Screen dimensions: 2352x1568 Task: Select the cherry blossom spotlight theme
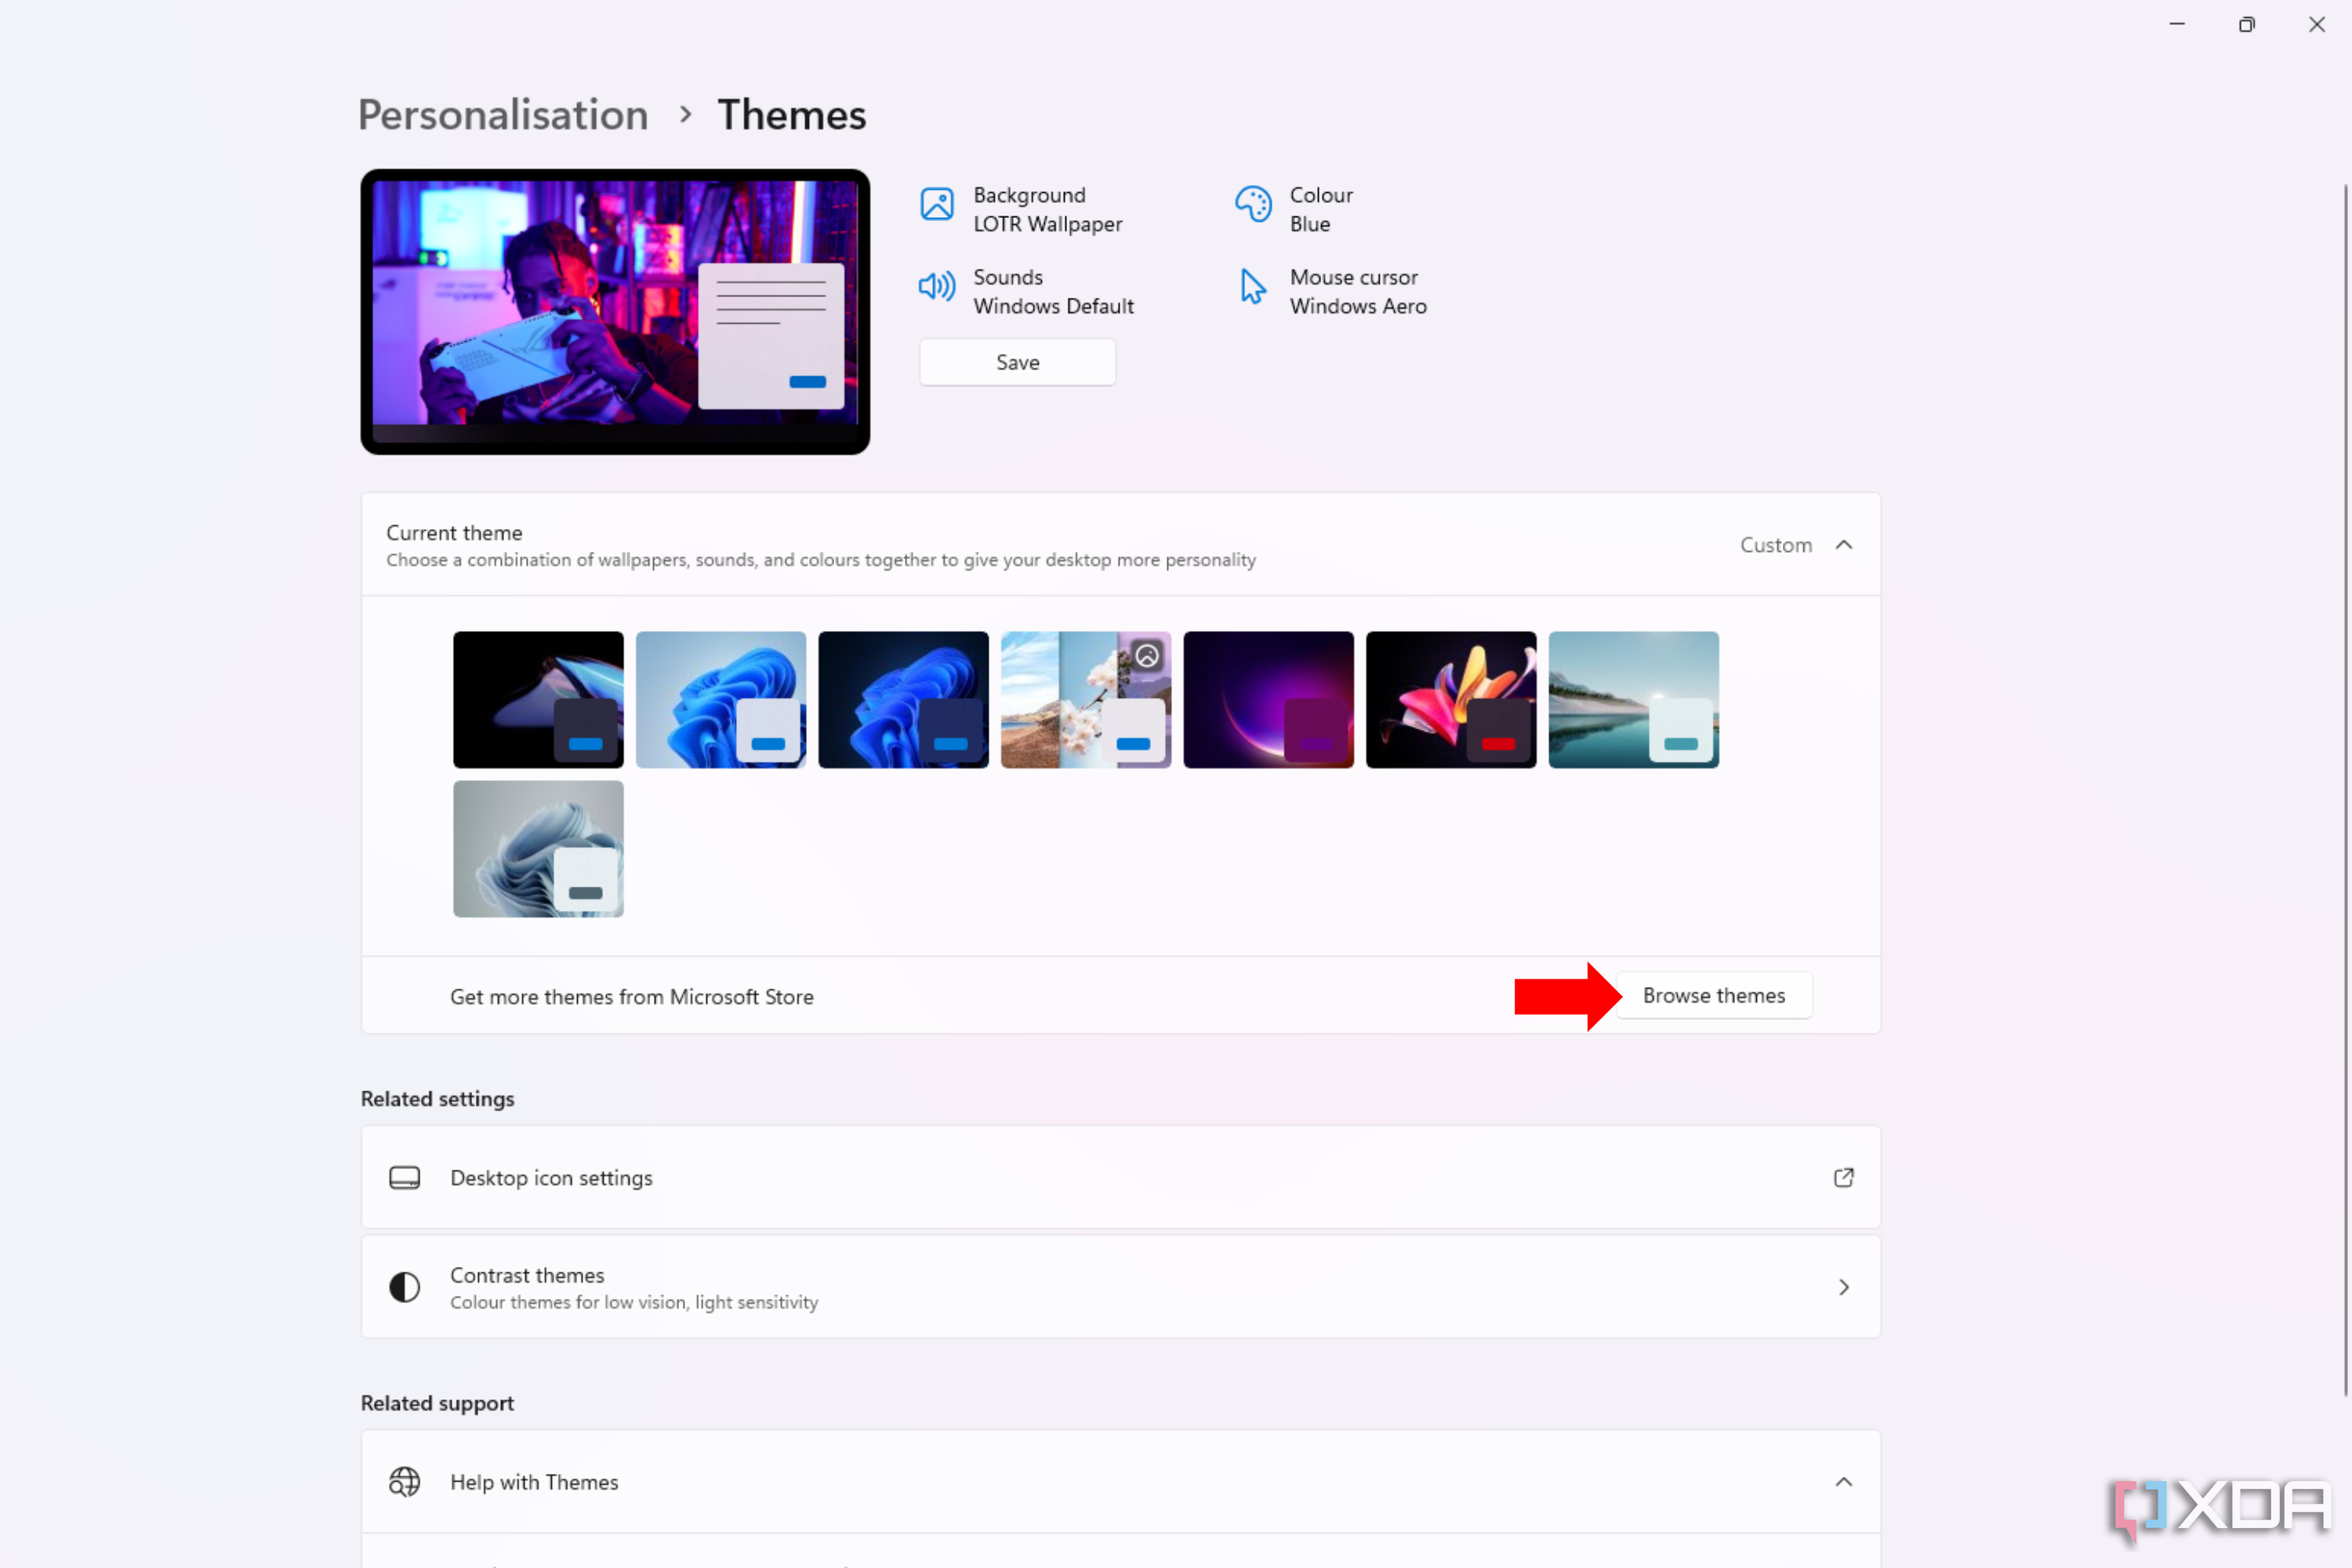coord(1086,700)
